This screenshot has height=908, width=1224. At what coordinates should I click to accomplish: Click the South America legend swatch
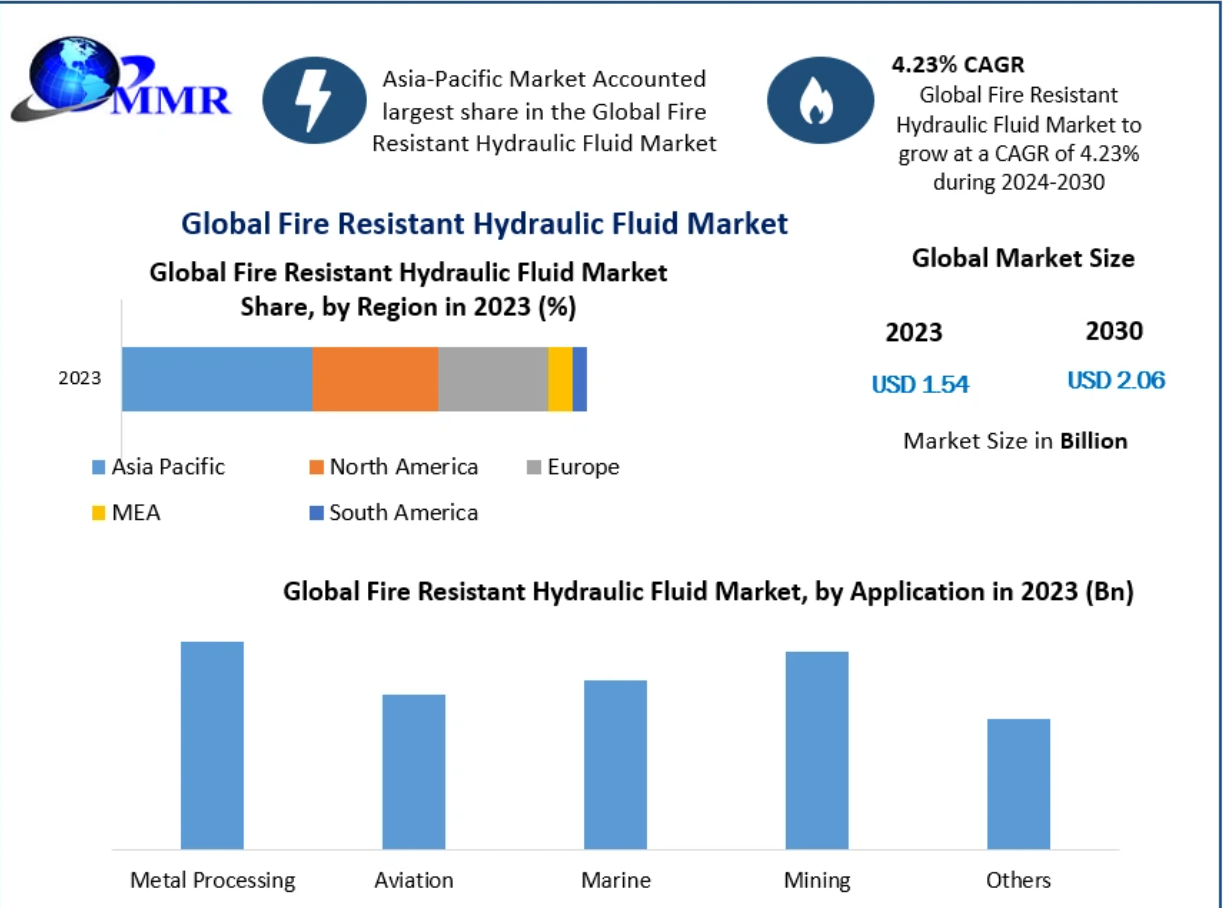pos(316,513)
